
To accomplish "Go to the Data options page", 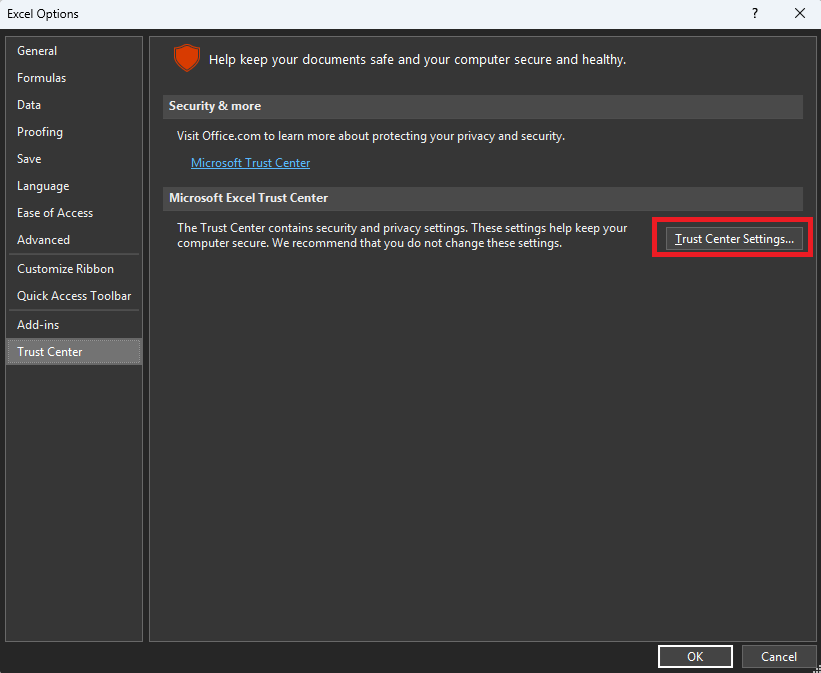I will click(29, 105).
